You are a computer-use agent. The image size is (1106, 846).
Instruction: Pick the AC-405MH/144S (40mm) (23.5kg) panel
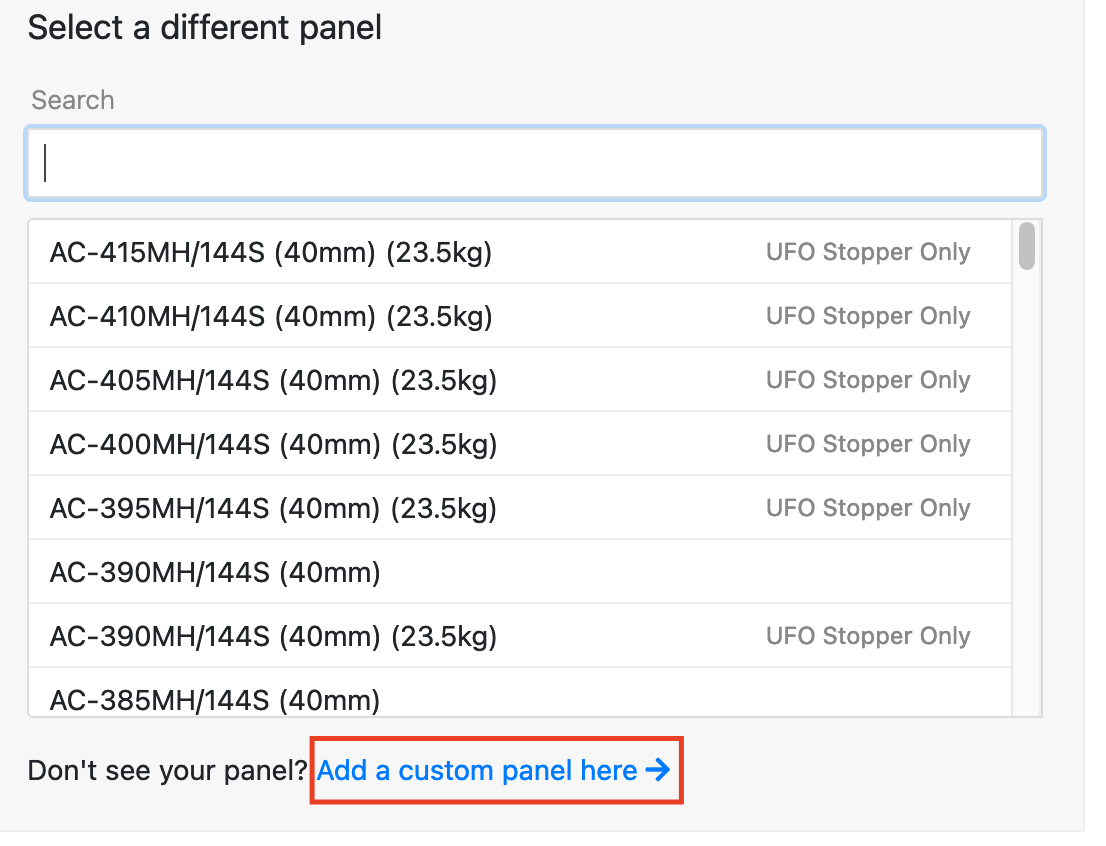[x=520, y=380]
